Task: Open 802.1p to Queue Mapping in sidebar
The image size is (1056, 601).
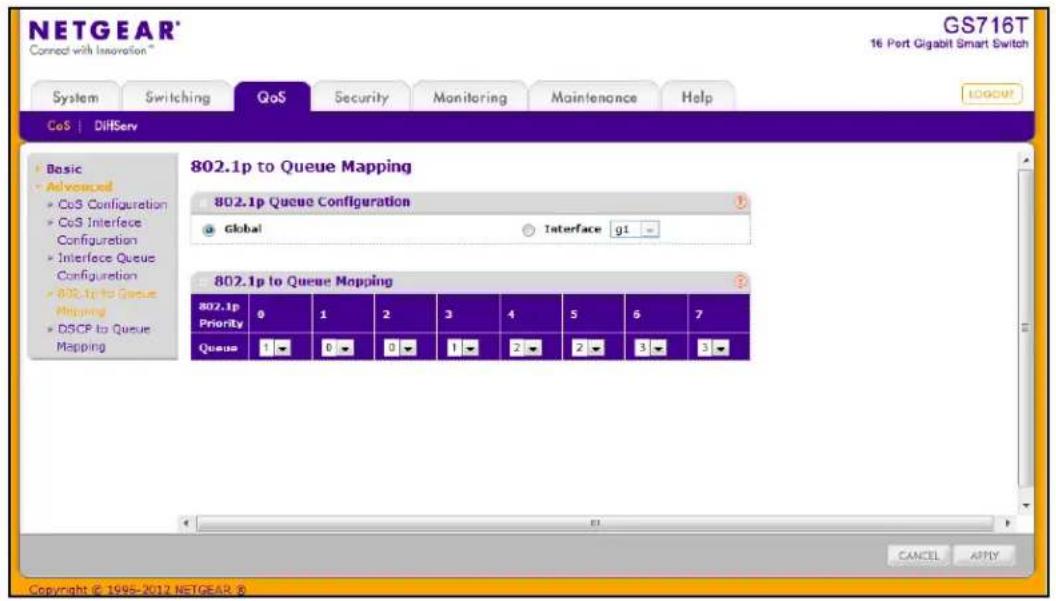Action: tap(106, 303)
